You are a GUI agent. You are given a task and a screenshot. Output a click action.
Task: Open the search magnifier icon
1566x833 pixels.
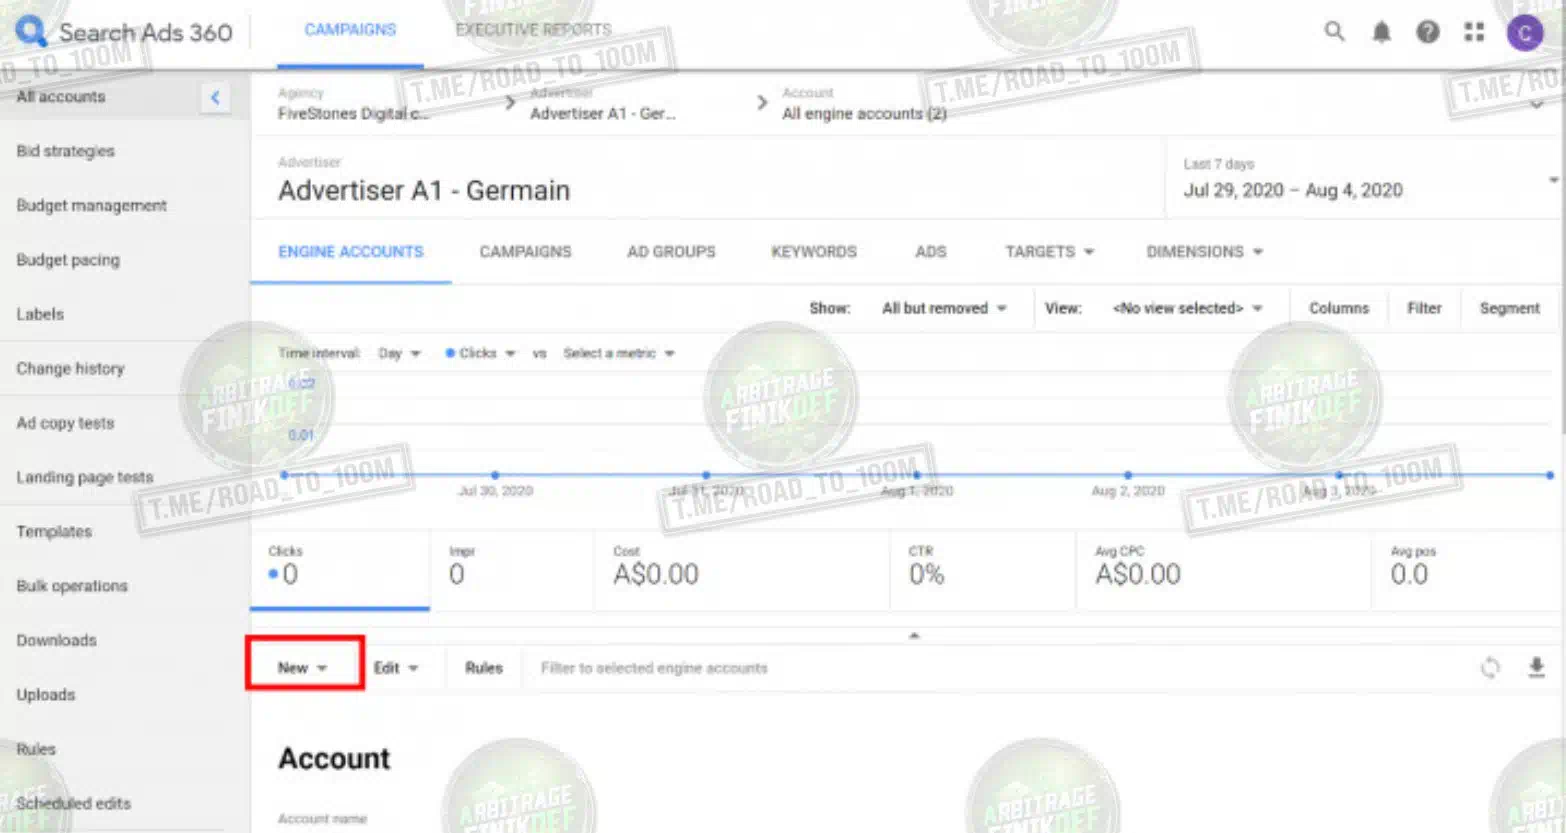1334,32
